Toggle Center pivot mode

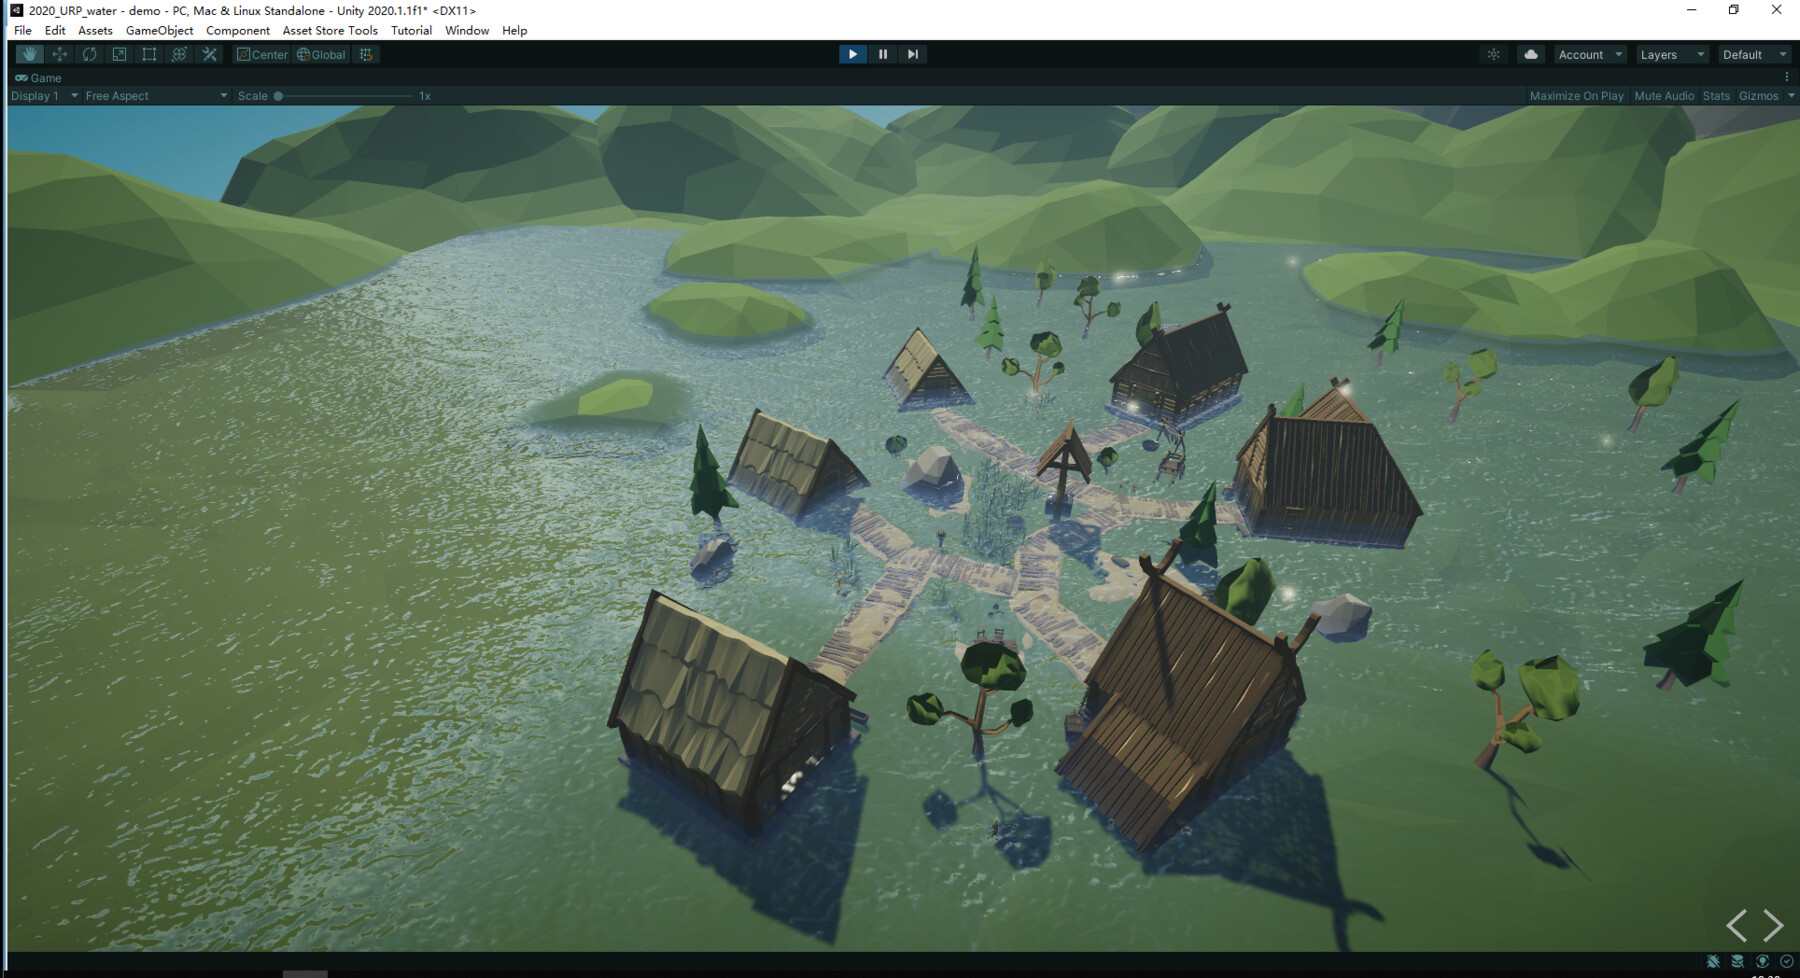point(262,54)
